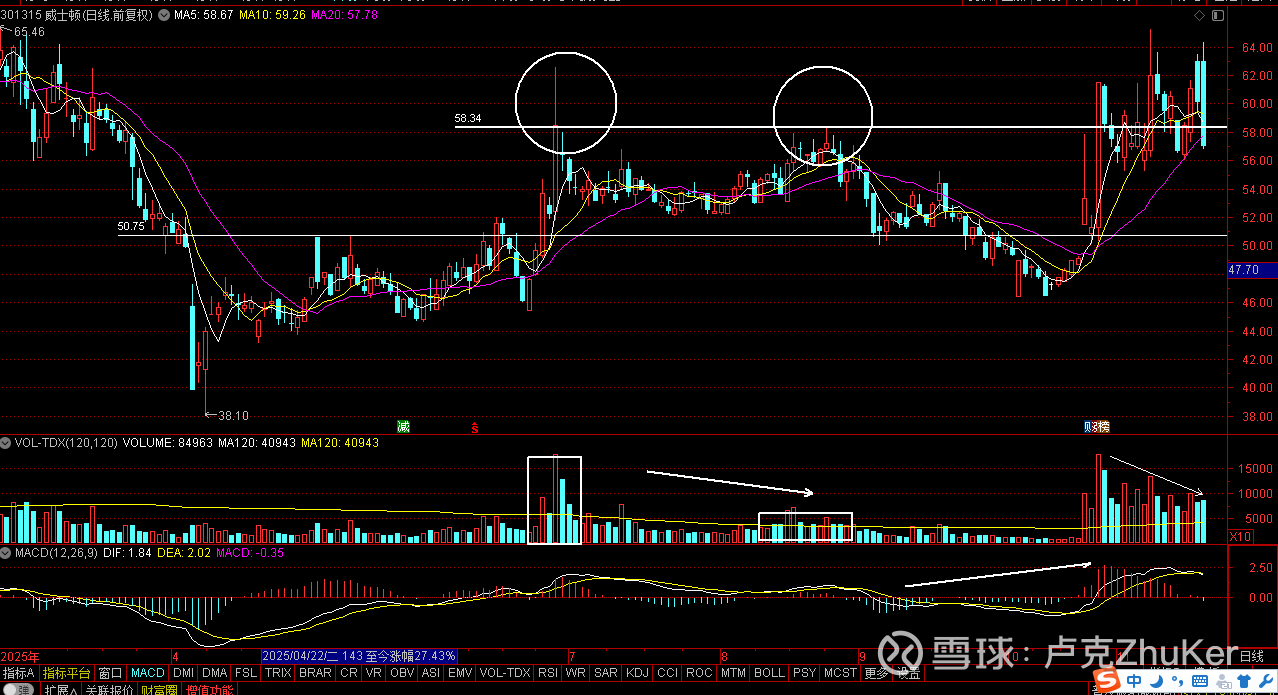Click the MA20: 57.78 label
Screen dimensions: 1278x695
[x=344, y=16]
